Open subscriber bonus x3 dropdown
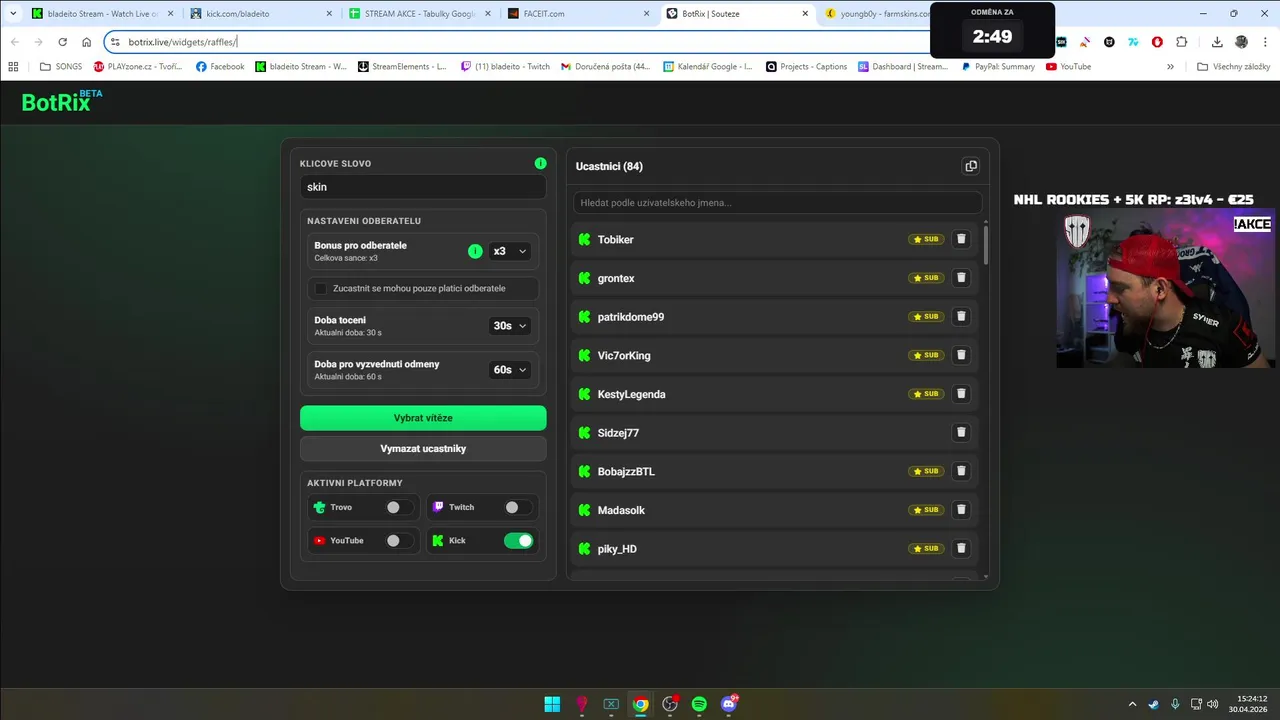Image resolution: width=1280 pixels, height=720 pixels. 510,251
